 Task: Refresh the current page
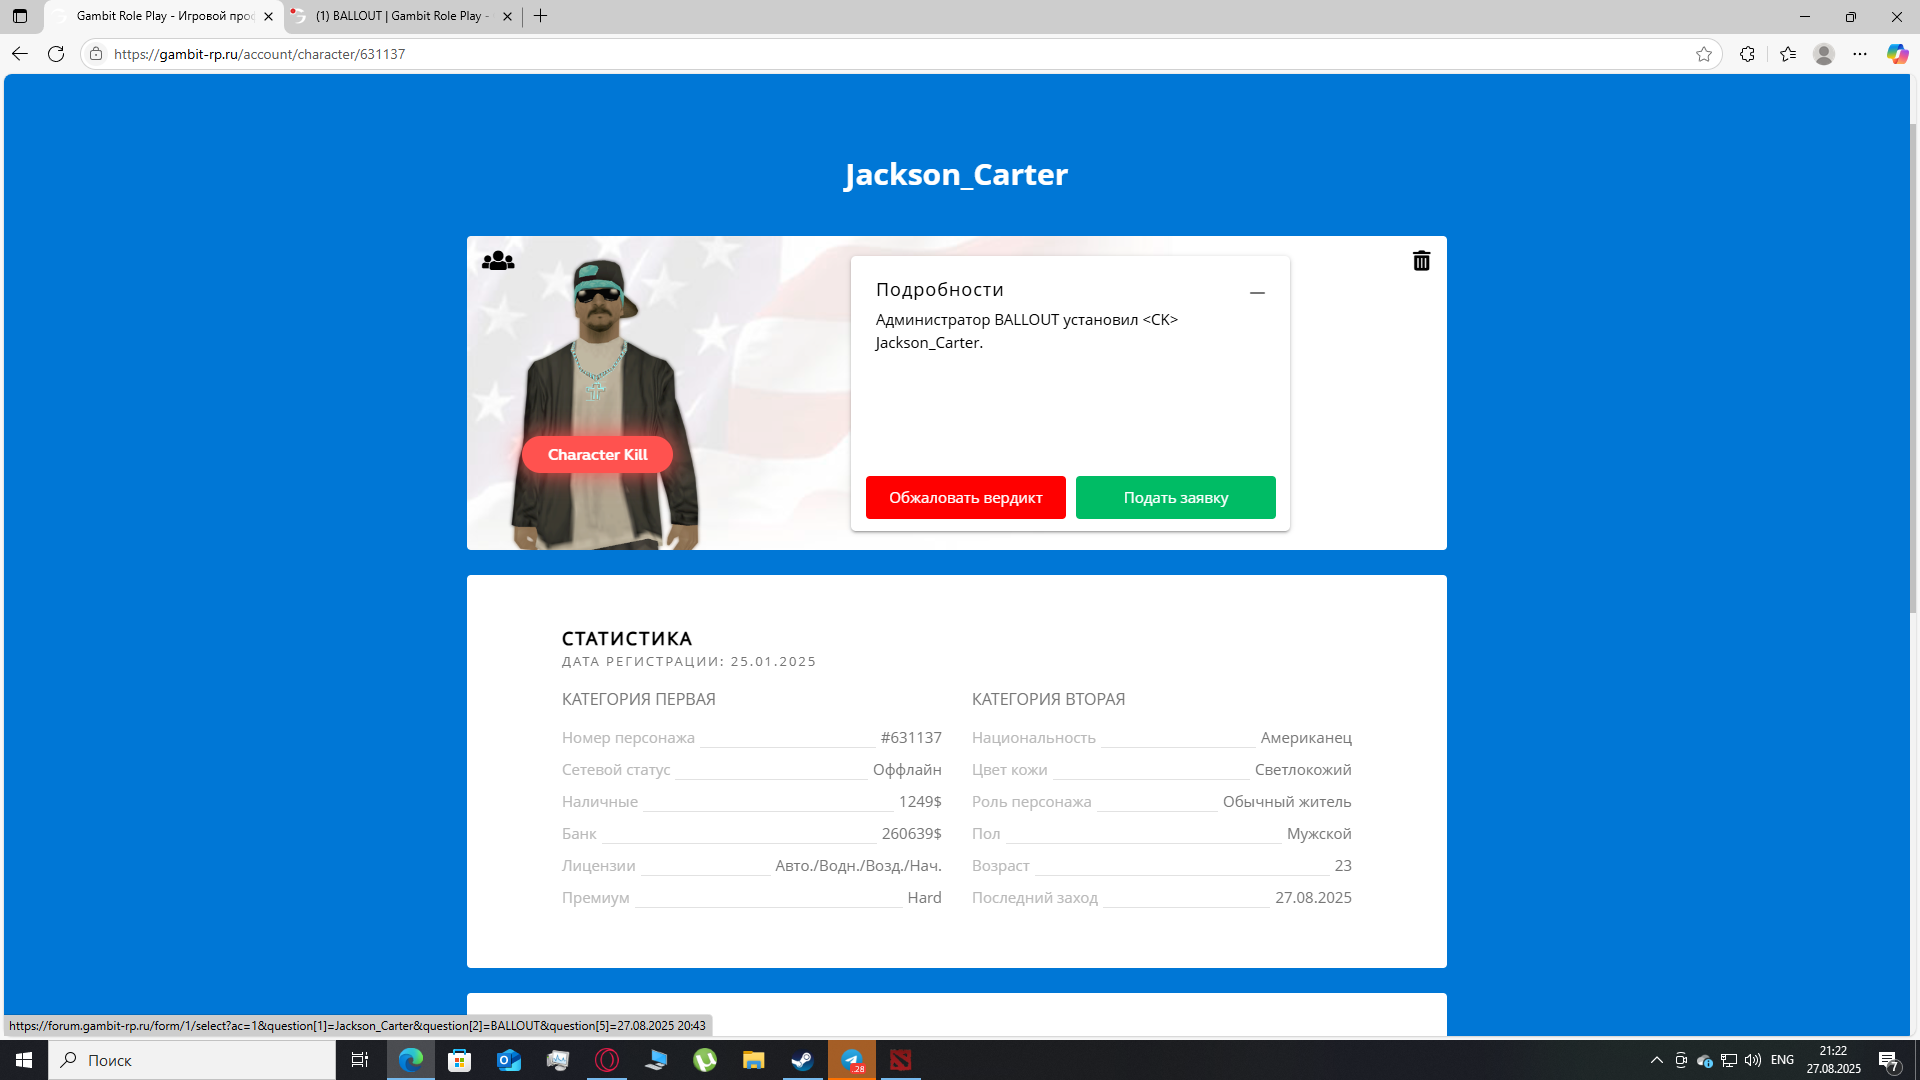point(56,54)
